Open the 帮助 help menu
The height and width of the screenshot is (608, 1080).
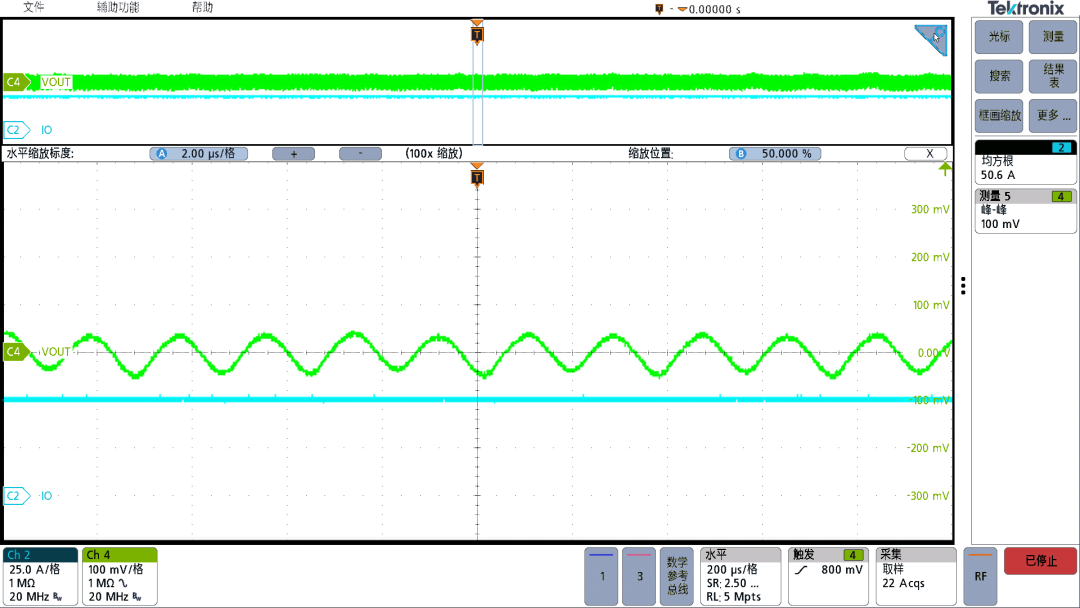click(x=202, y=8)
